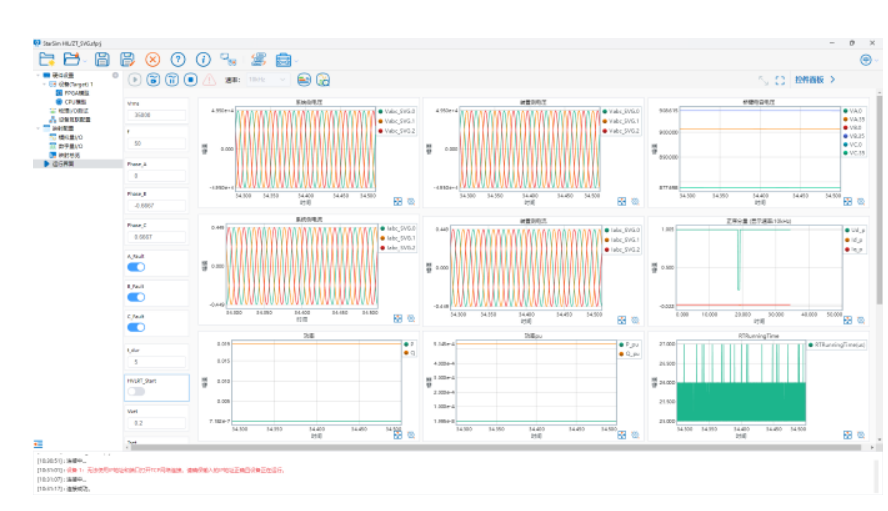The height and width of the screenshot is (511, 888).
Task: Click the Vrms input field
Action: pyautogui.click(x=158, y=115)
